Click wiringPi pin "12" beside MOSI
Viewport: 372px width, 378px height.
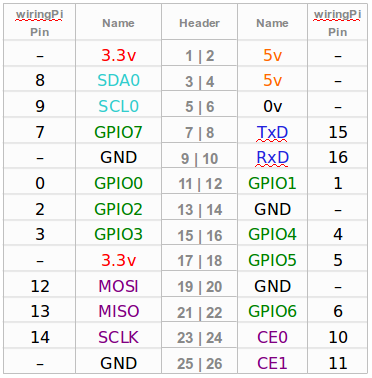[x=40, y=286]
